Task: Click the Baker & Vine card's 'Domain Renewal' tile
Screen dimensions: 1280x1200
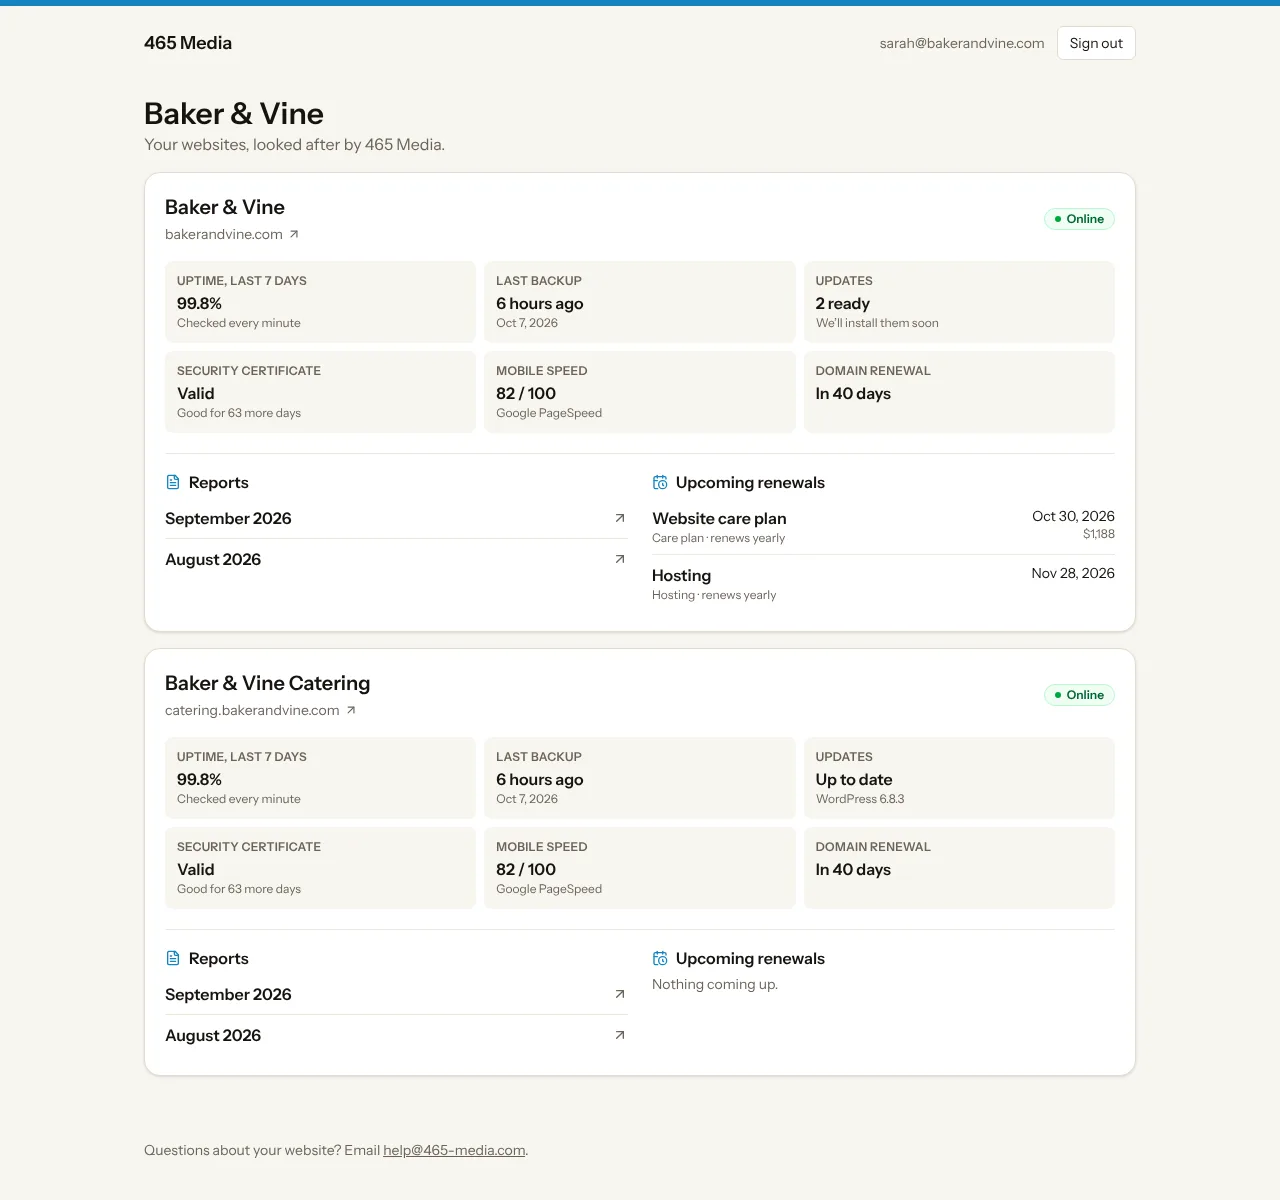Action: [959, 392]
